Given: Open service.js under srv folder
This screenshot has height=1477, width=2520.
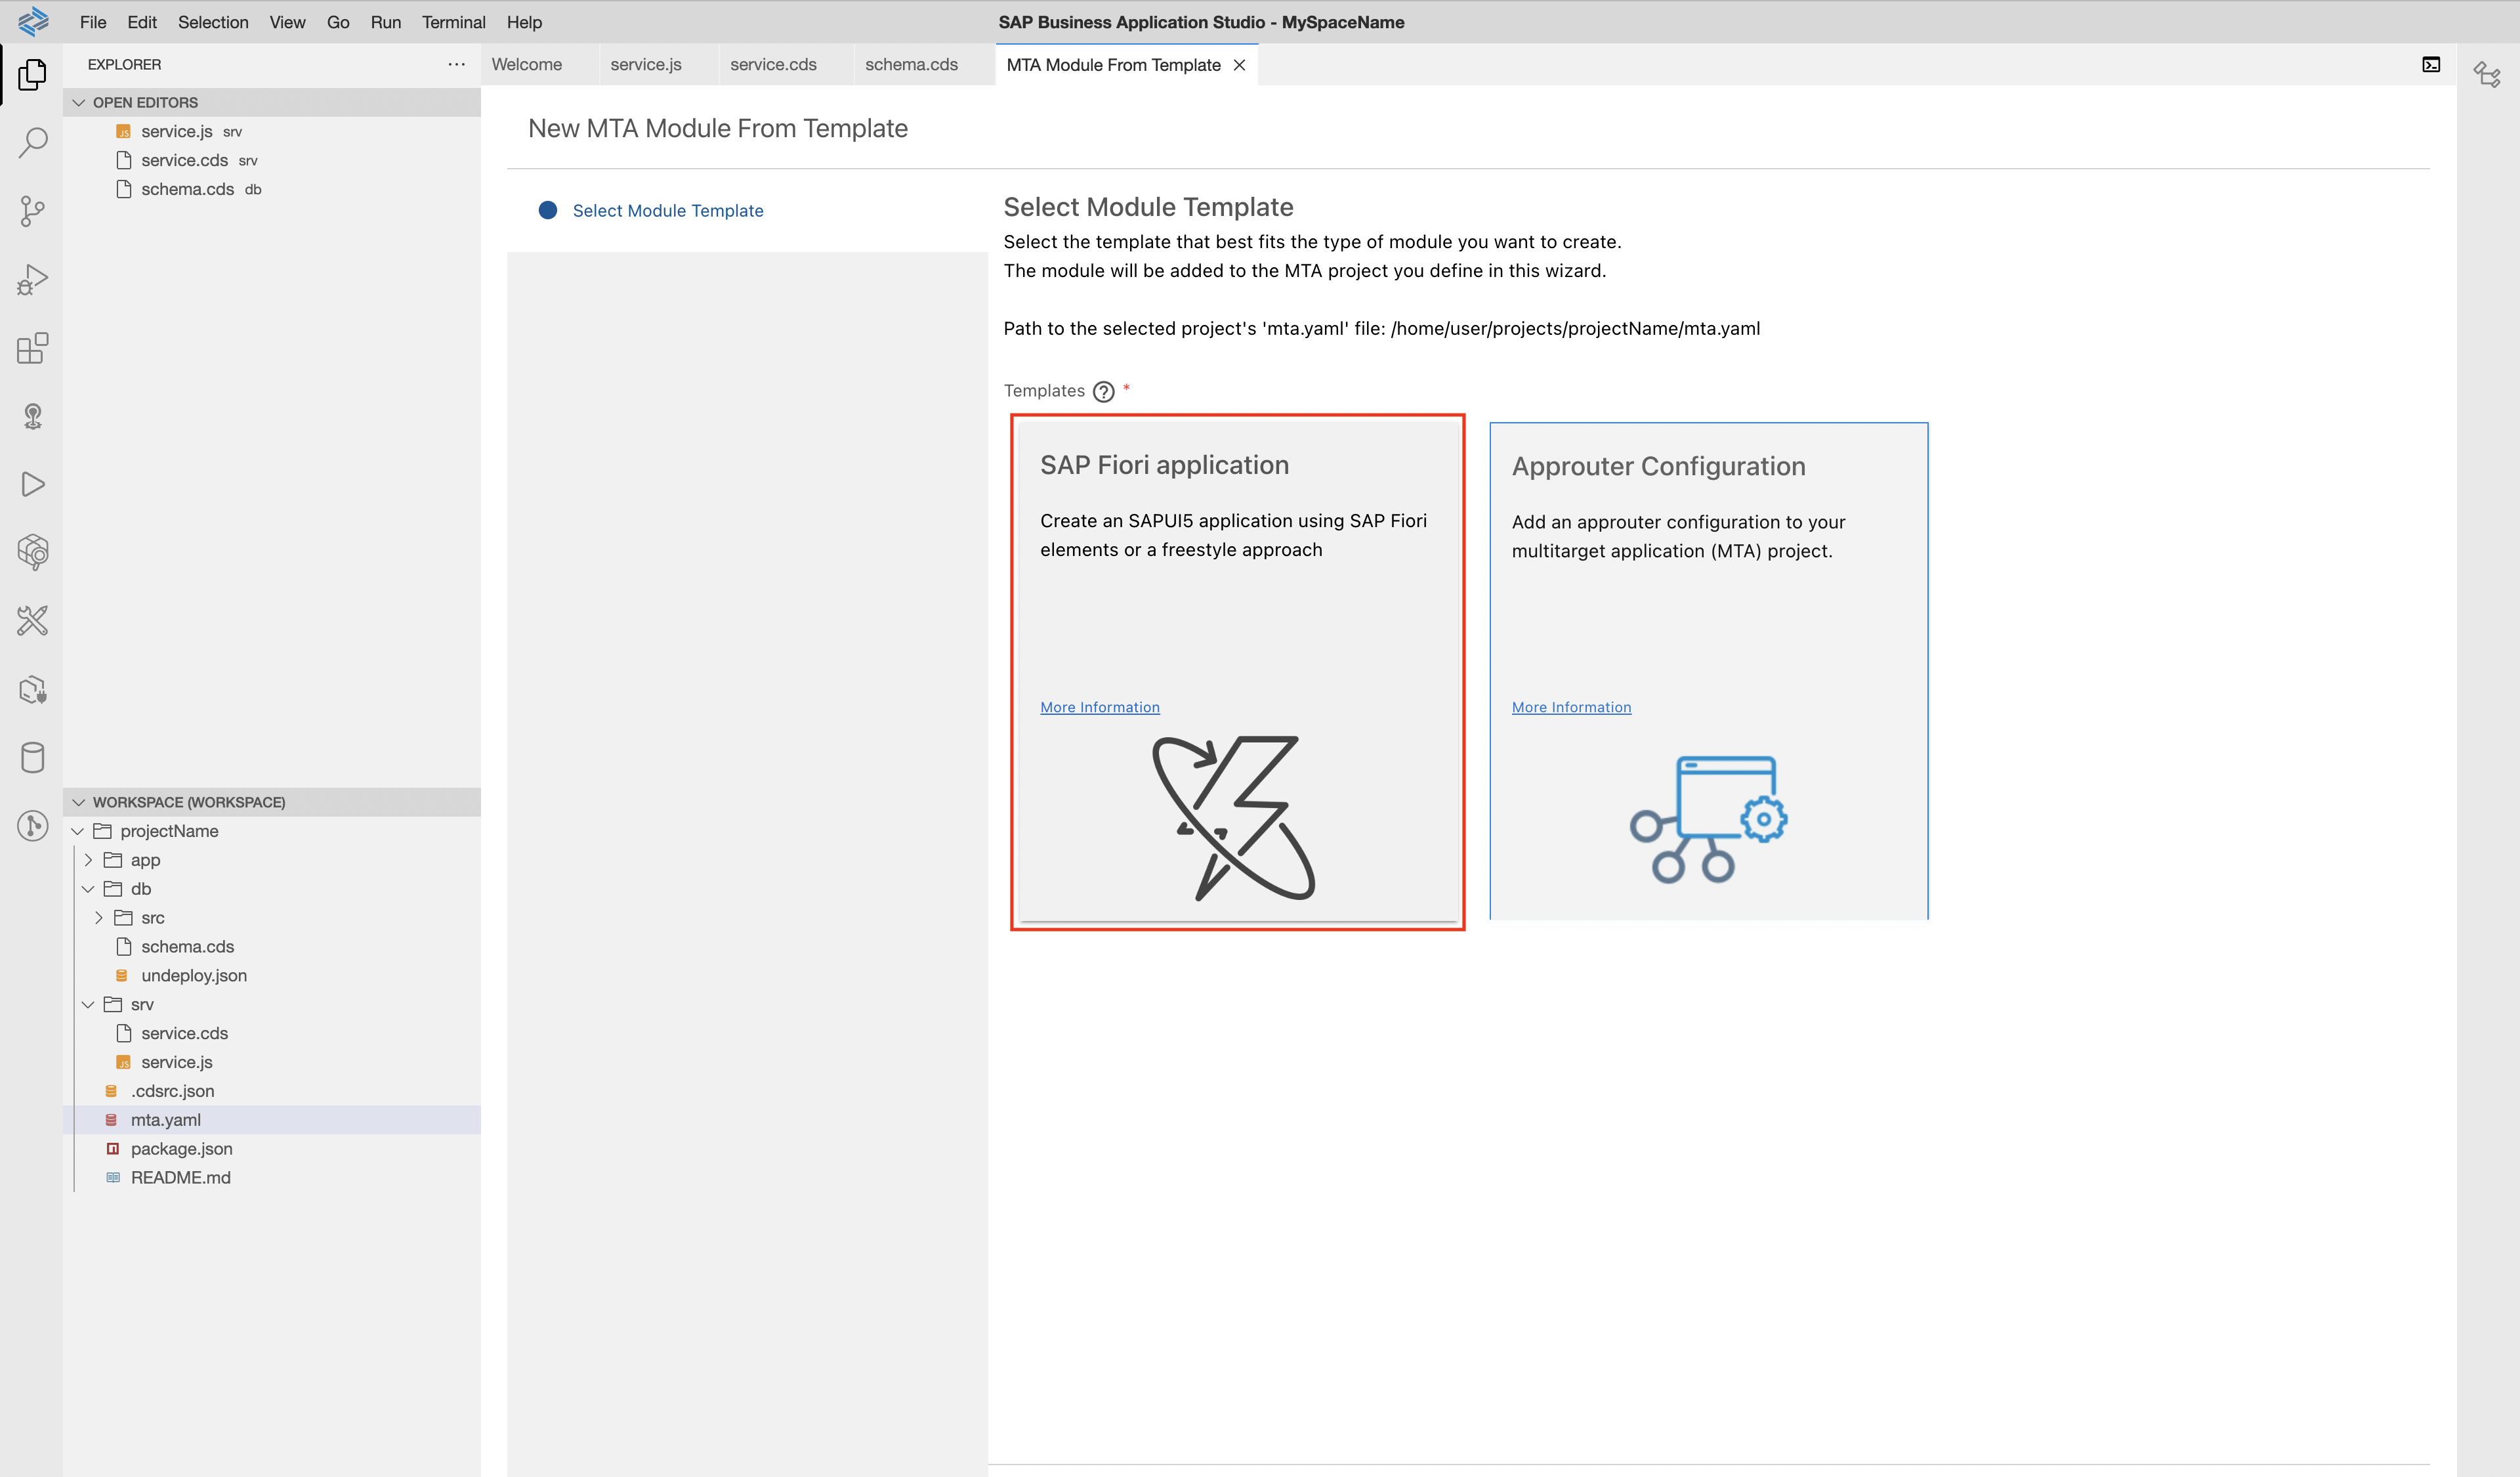Looking at the screenshot, I should pyautogui.click(x=272, y=1062).
